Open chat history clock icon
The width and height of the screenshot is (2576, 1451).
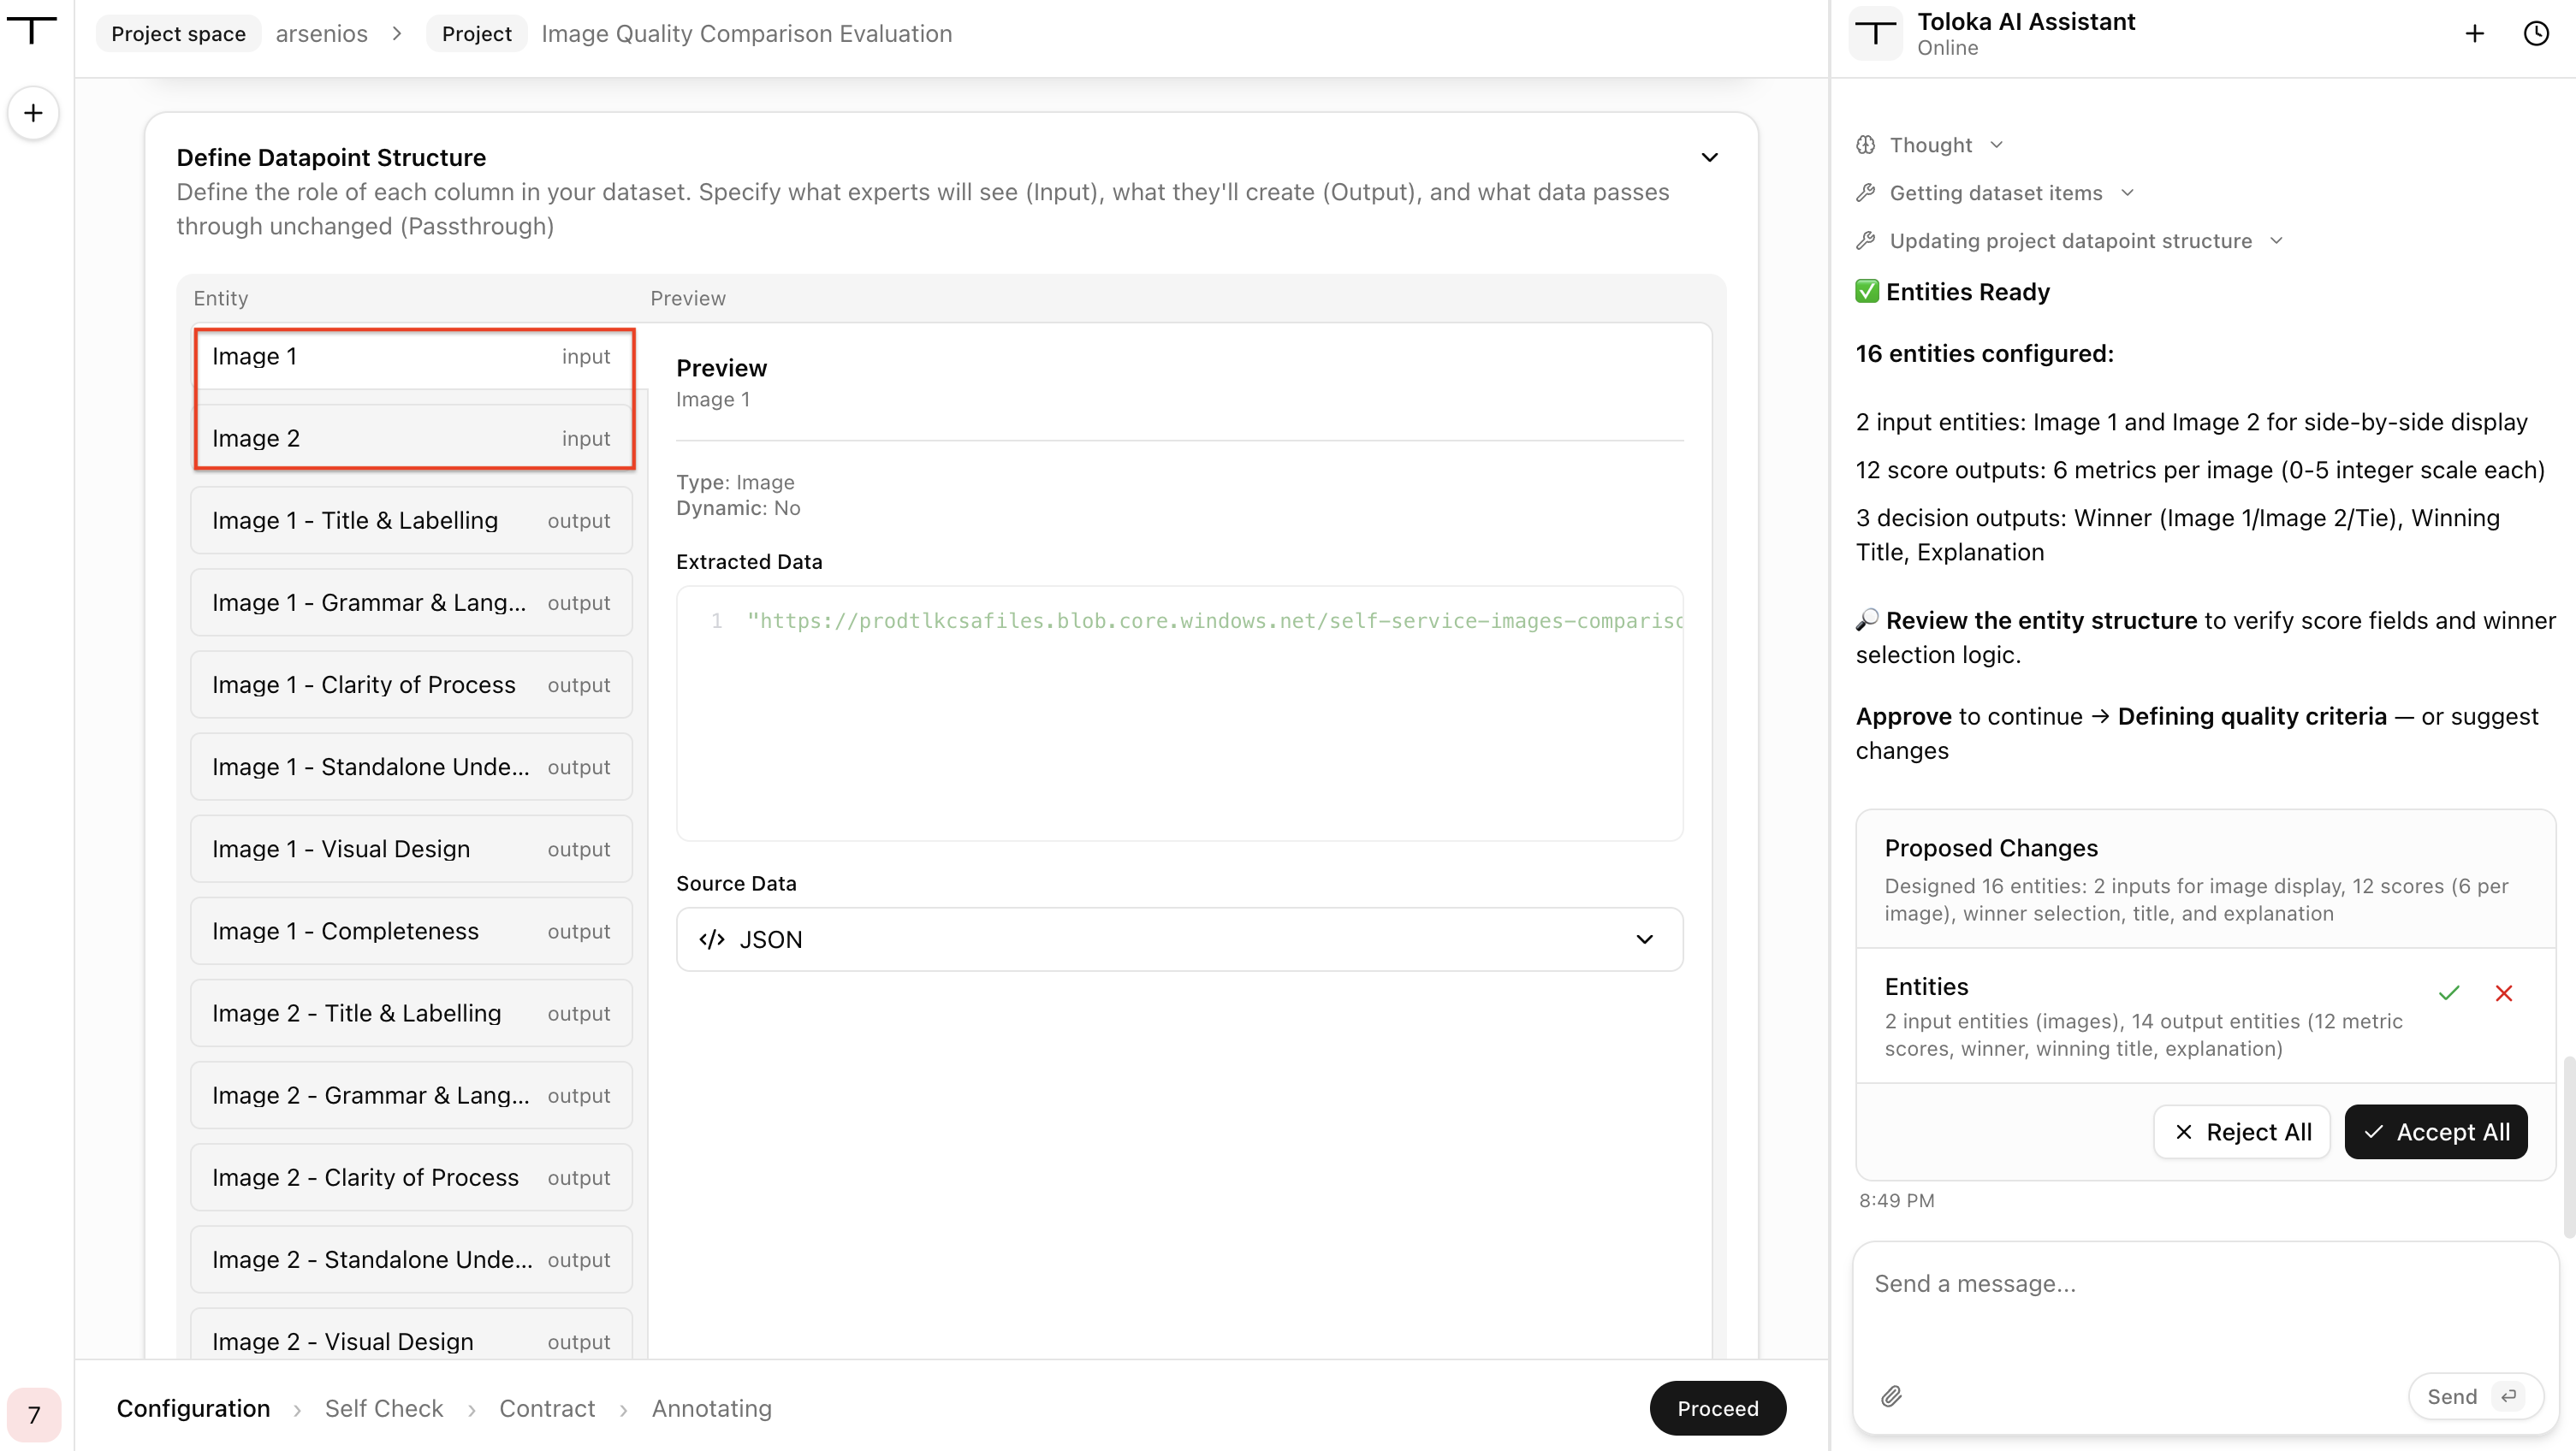(x=2536, y=34)
